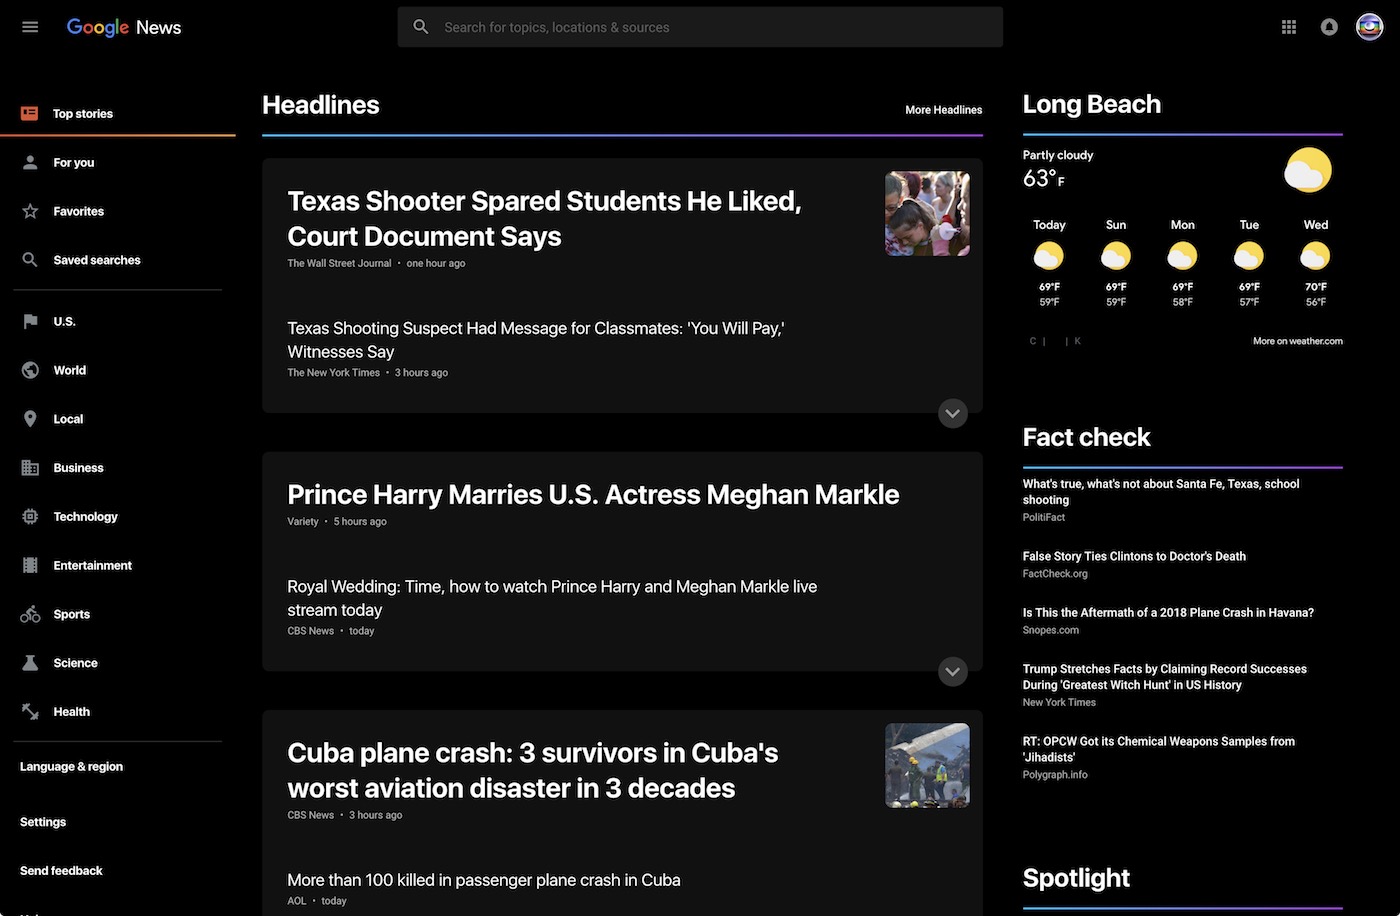Click the Fact check heading
The image size is (1400, 916).
[x=1086, y=437]
